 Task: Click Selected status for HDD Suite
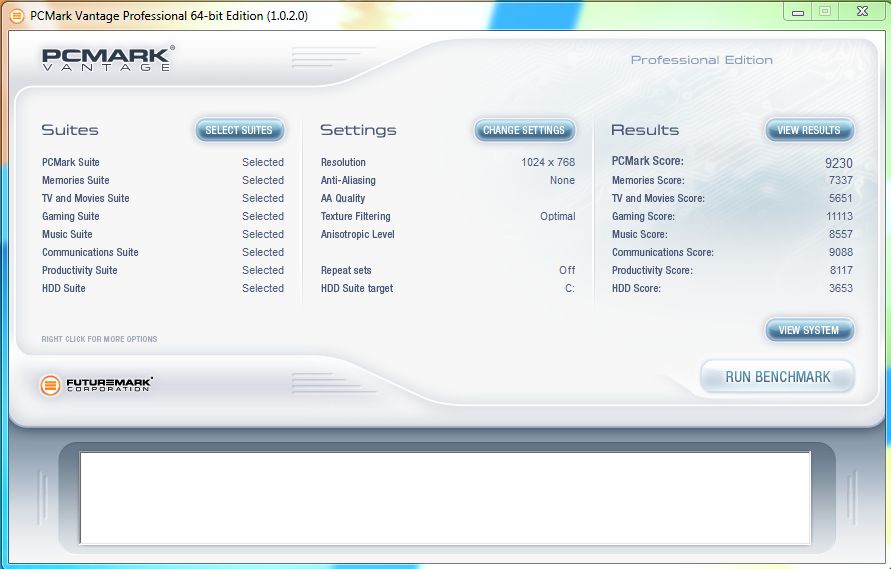click(263, 288)
